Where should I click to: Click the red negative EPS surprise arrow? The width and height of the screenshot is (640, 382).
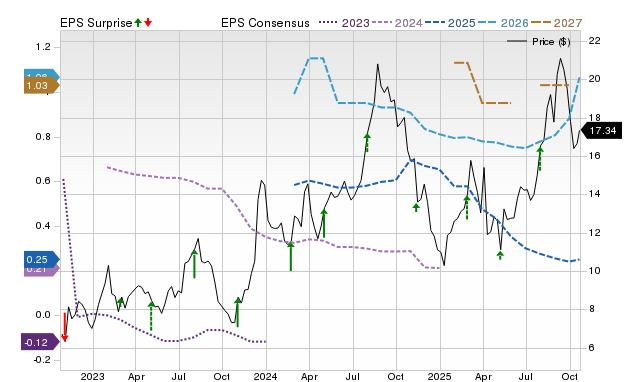point(64,327)
